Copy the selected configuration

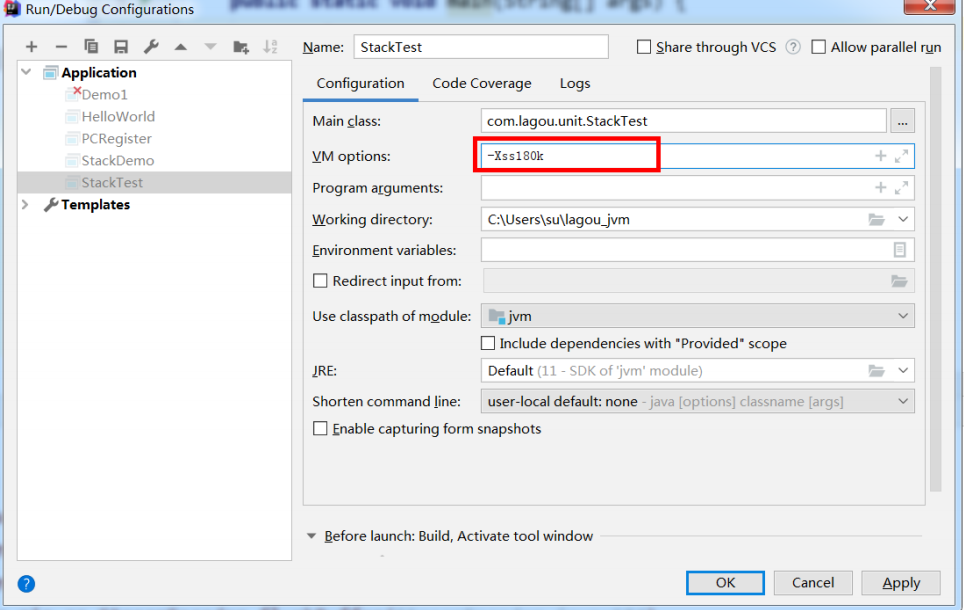(x=91, y=47)
